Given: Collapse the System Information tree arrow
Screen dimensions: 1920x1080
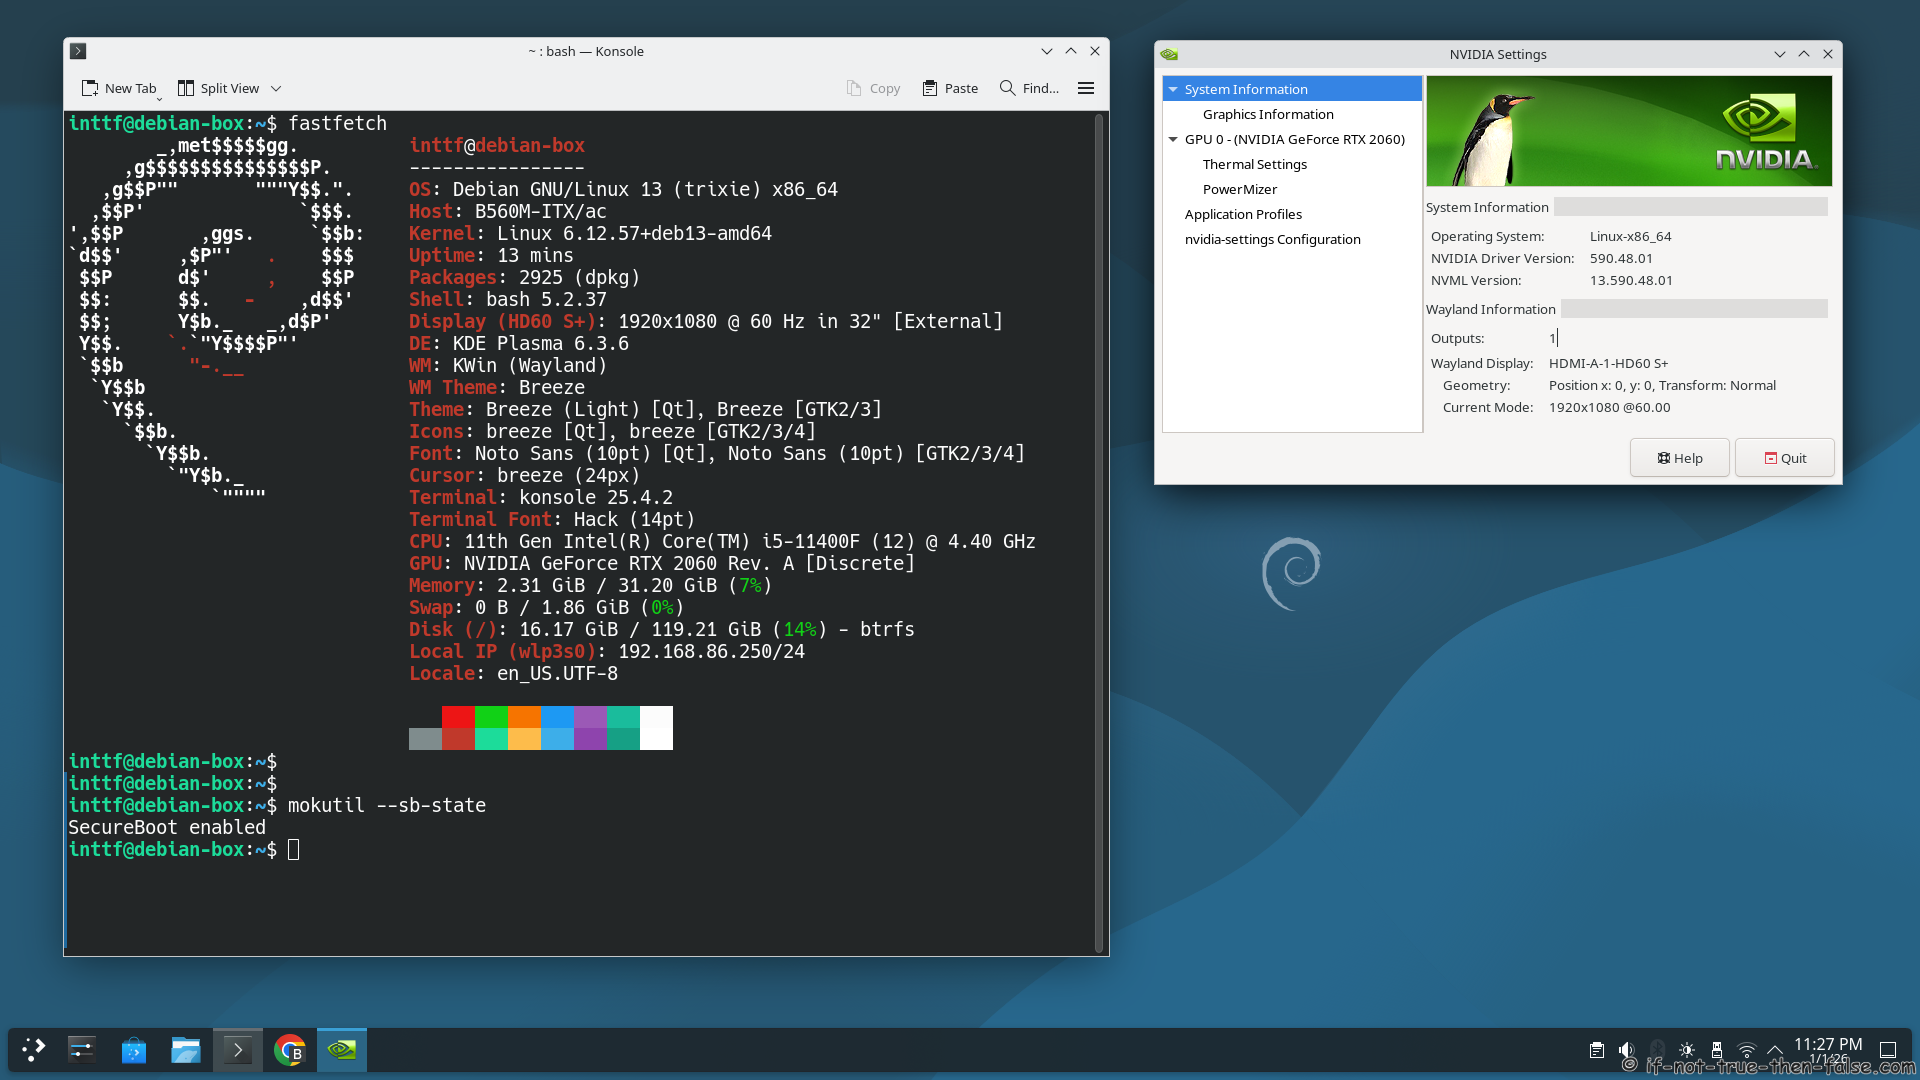Looking at the screenshot, I should [1173, 89].
